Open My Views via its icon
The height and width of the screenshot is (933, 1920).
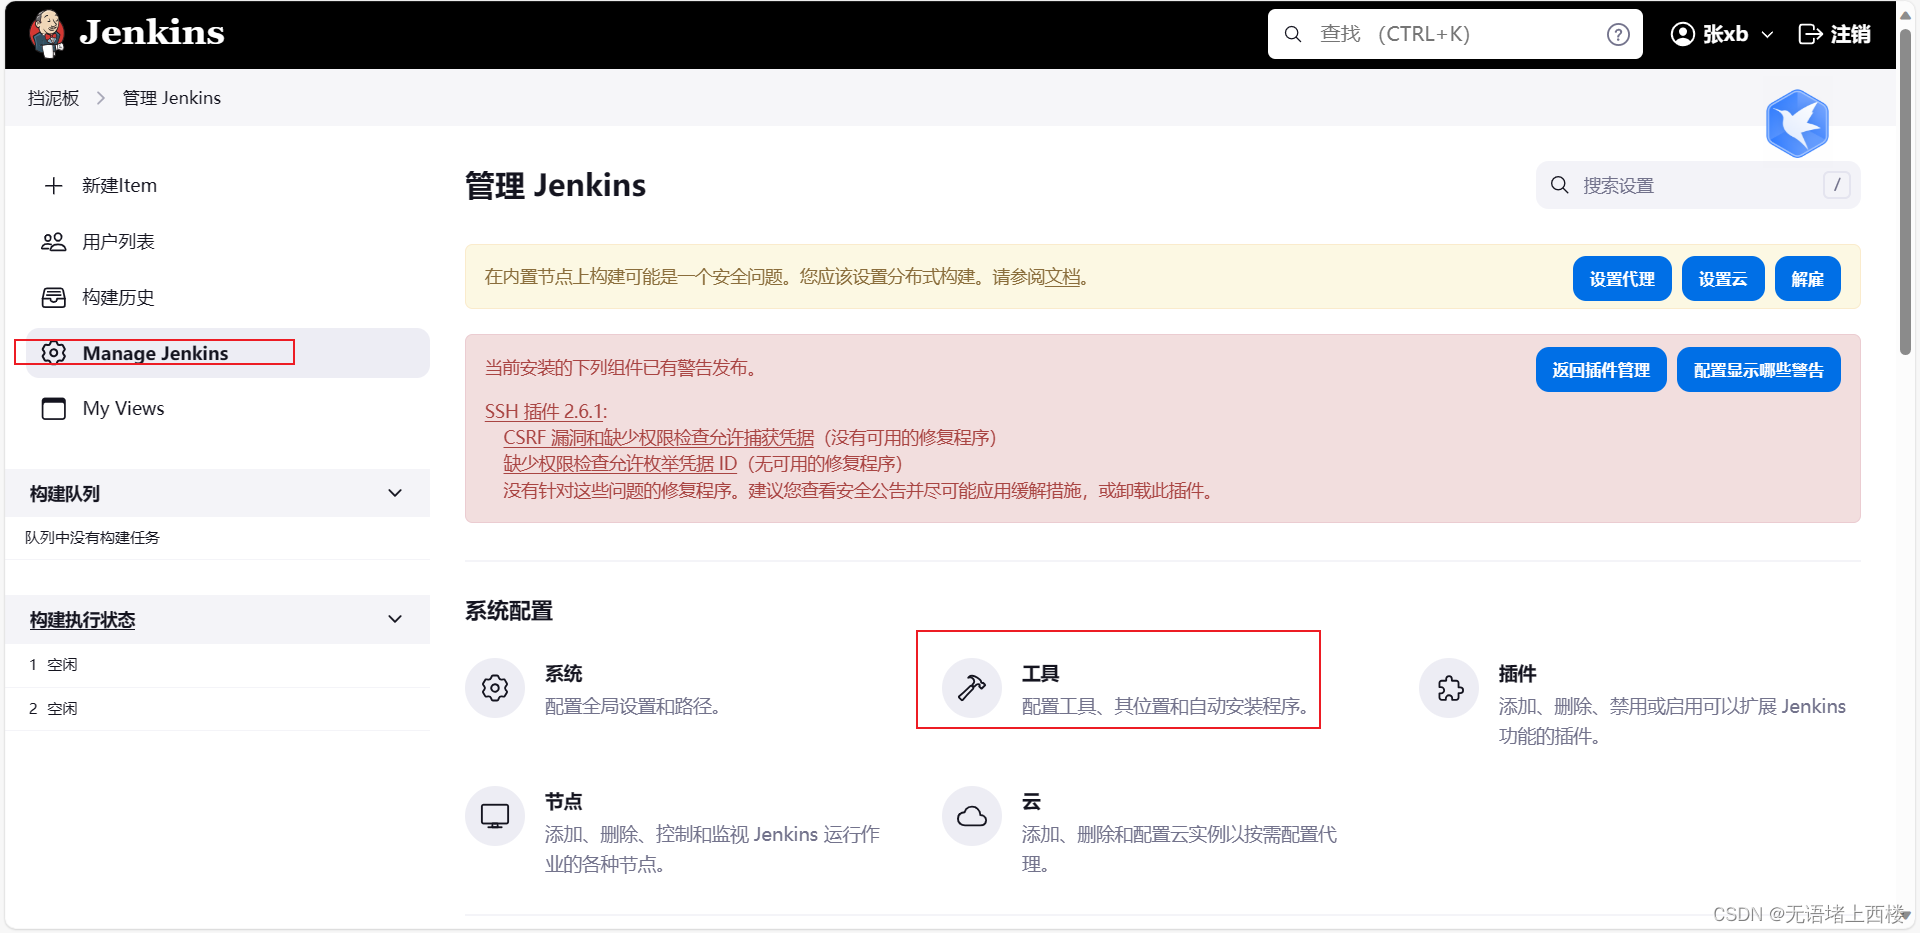tap(52, 408)
